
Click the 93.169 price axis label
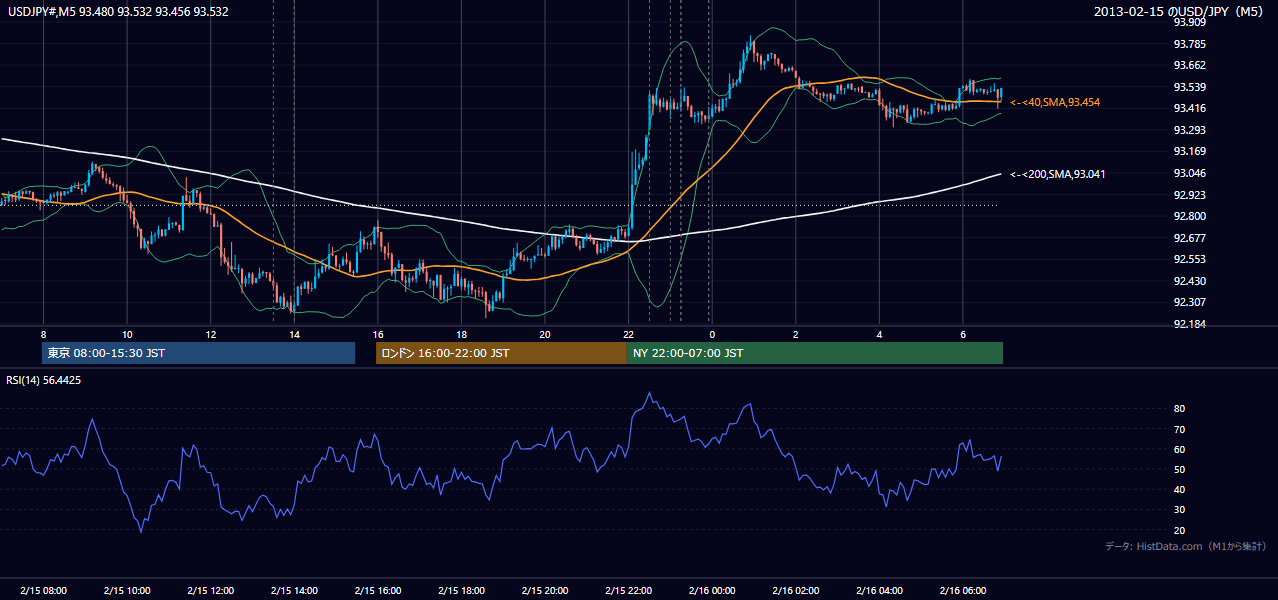[1190, 151]
